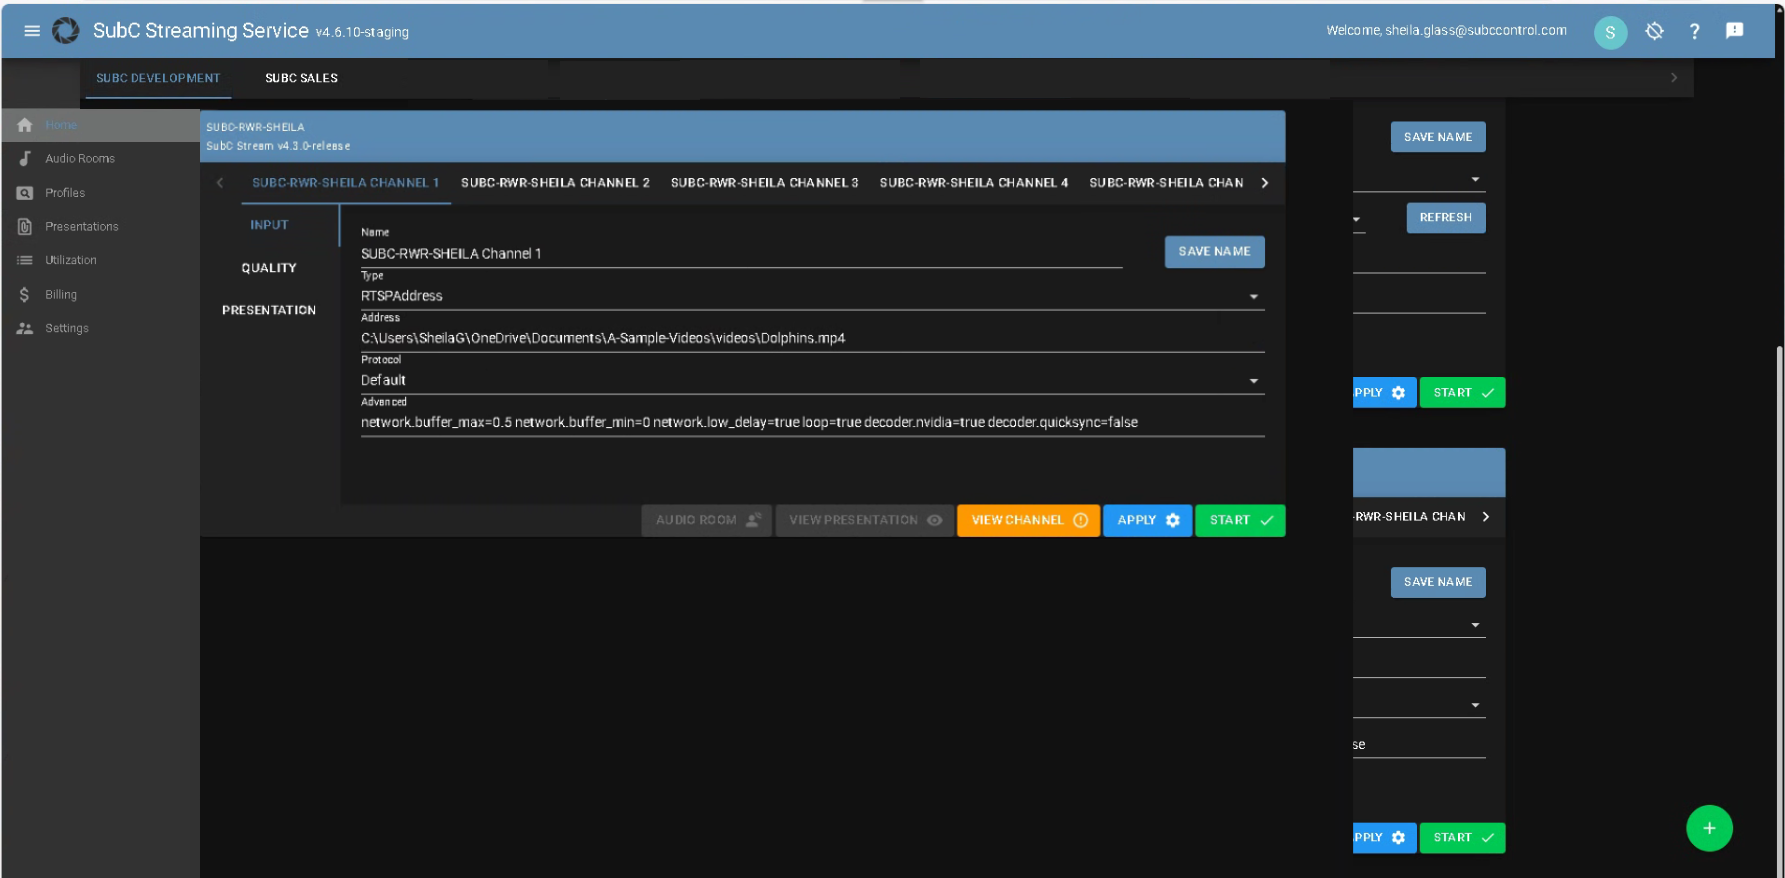Open the hamburger navigation menu
Screen dimensions: 1785x878
(32, 31)
